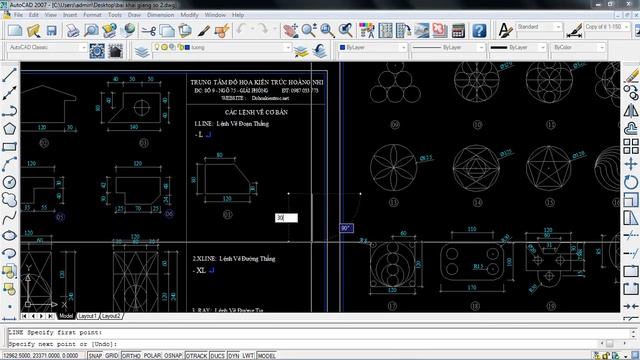Image resolution: width=640 pixels, height=360 pixels.
Task: Click the Rotate modify tool
Action: click(x=631, y=182)
